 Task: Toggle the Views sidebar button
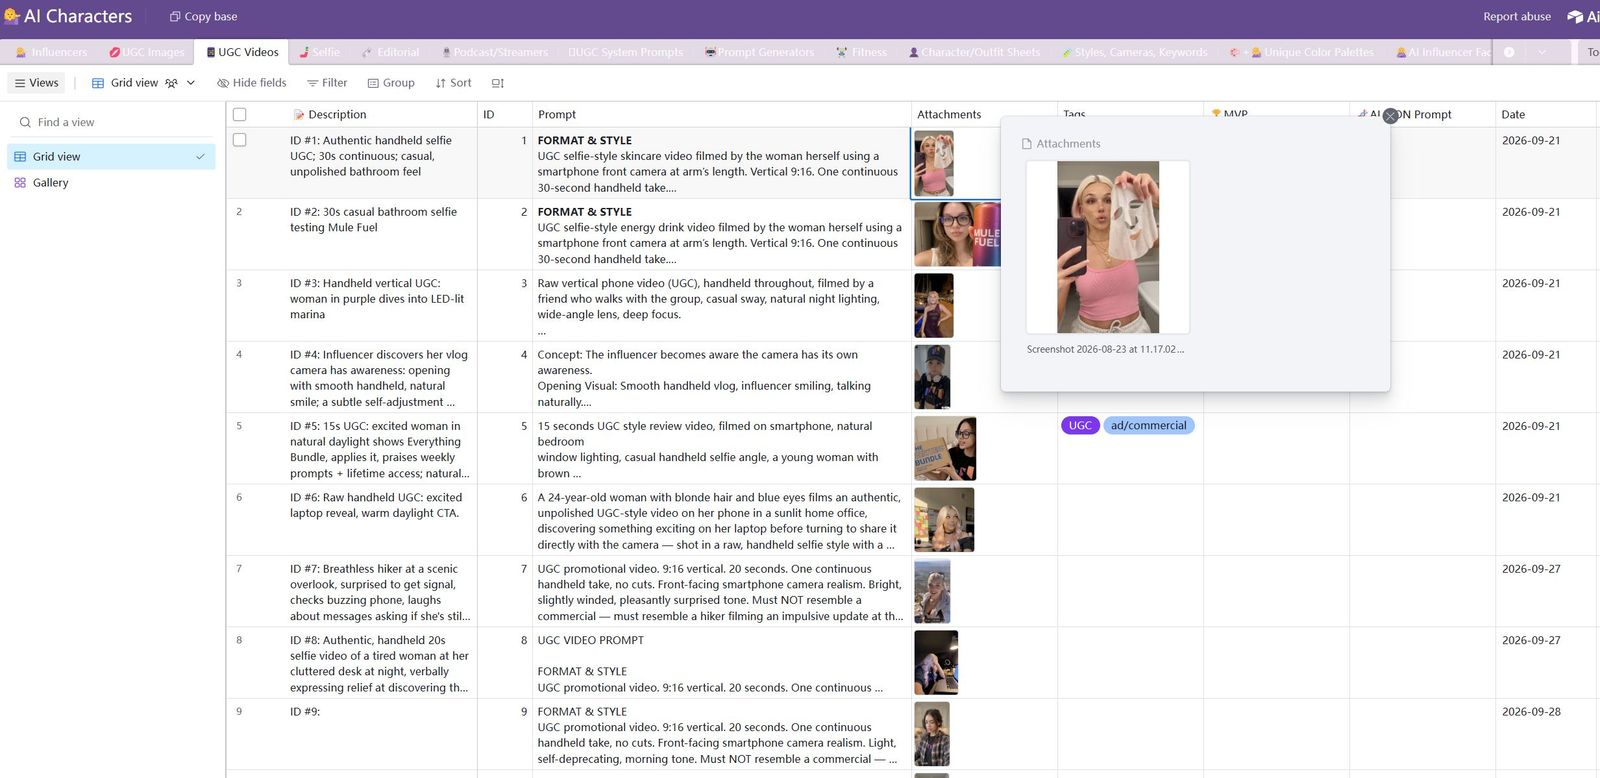(37, 83)
